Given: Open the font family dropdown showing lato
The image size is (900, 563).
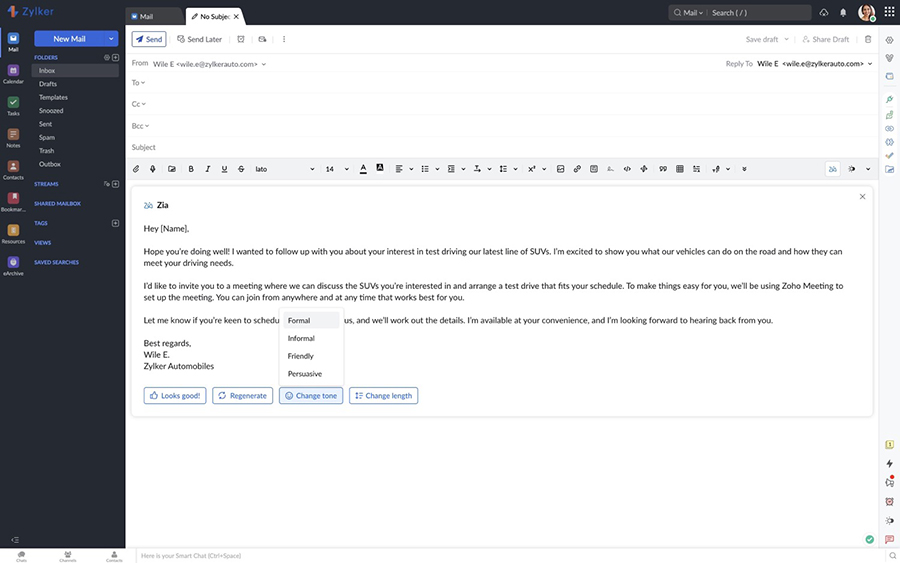Looking at the screenshot, I should point(285,169).
